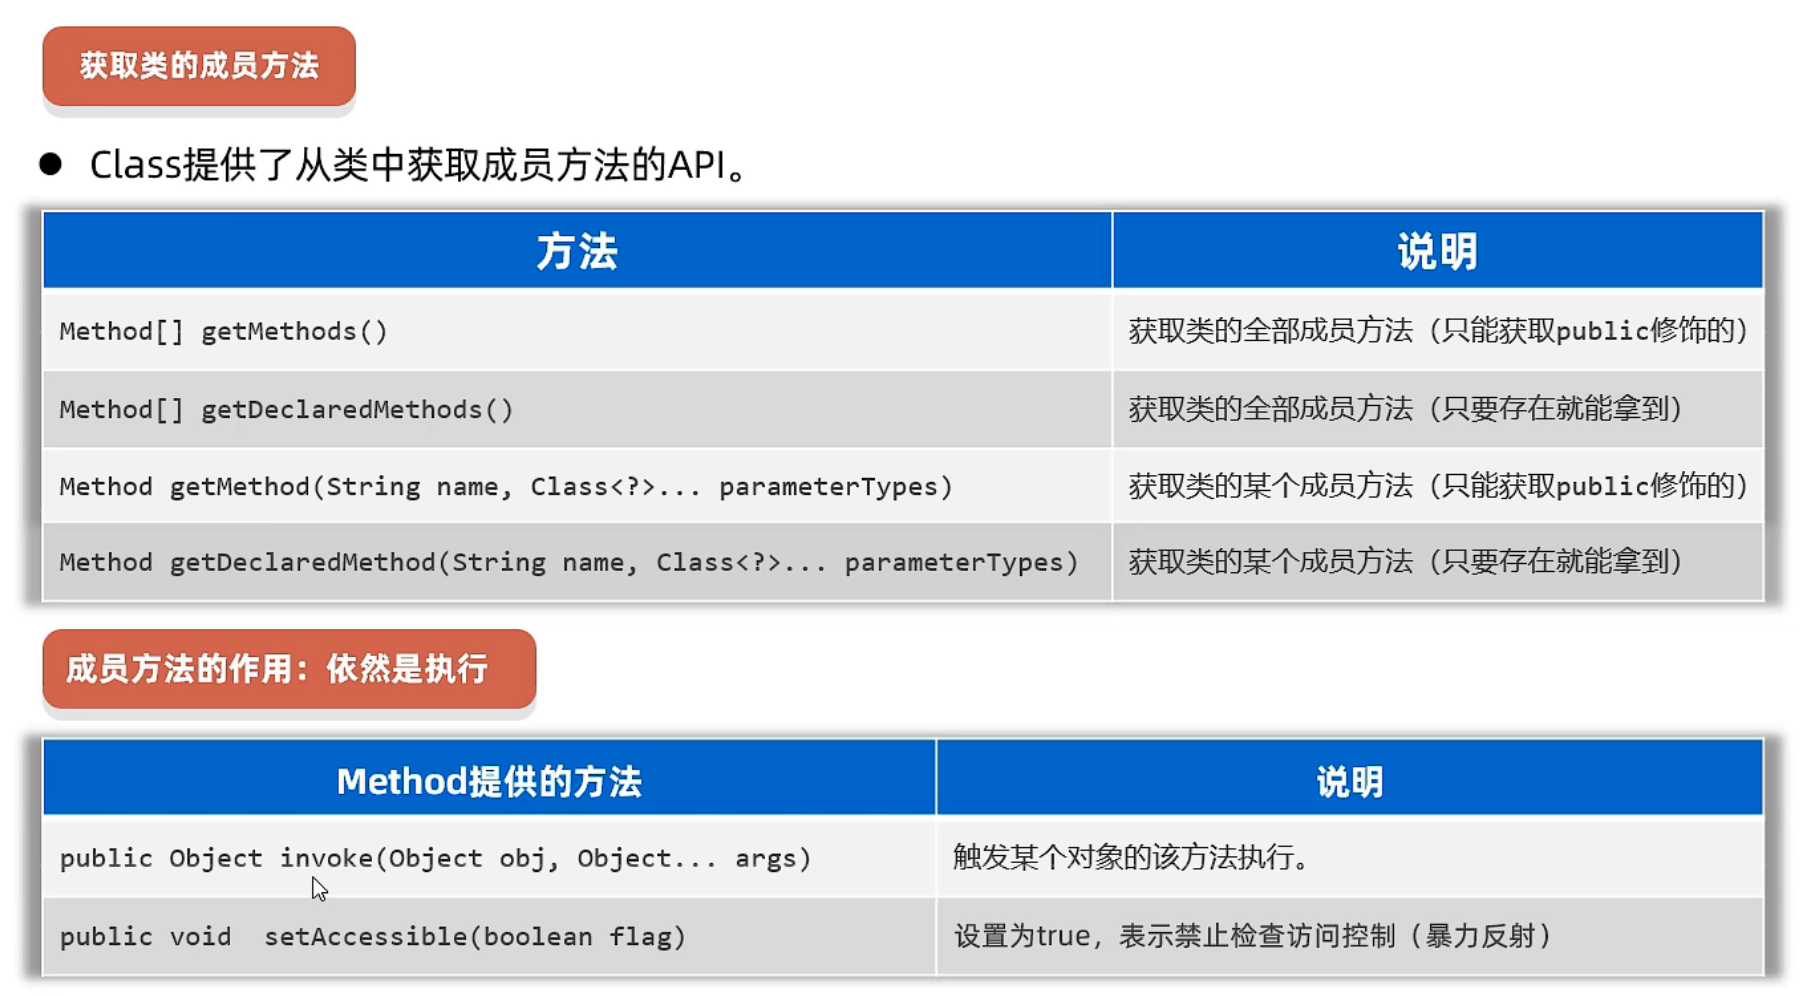Image resolution: width=1810 pixels, height=996 pixels.
Task: Select the sentence Class提供了从类中获取成员方法的API
Action: tap(418, 165)
